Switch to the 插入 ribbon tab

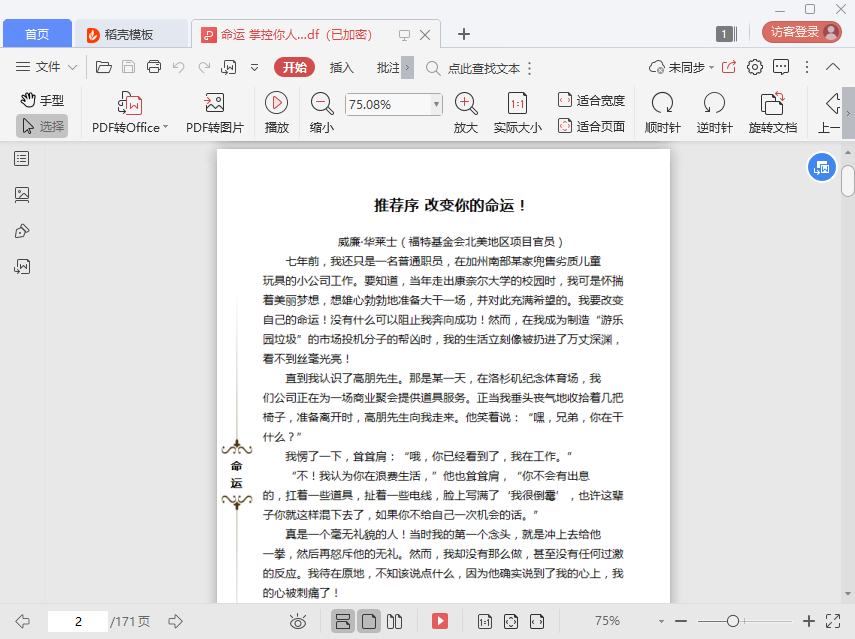coord(342,68)
